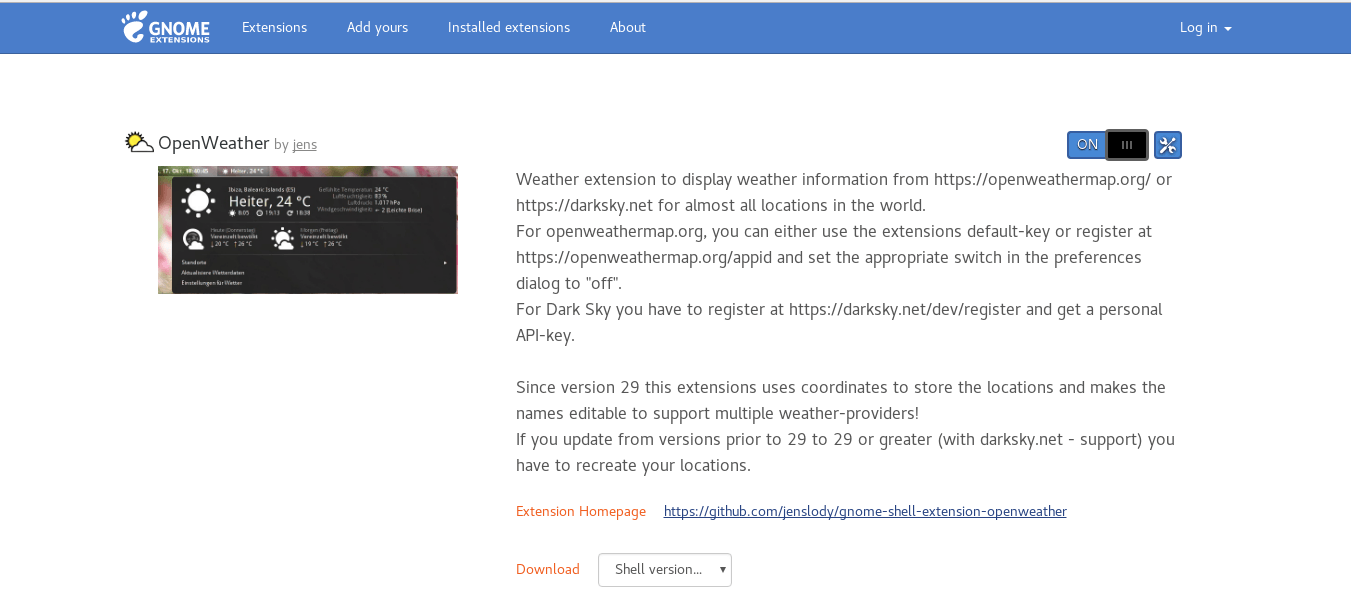Click the Download label
1351x606 pixels.
tap(548, 569)
